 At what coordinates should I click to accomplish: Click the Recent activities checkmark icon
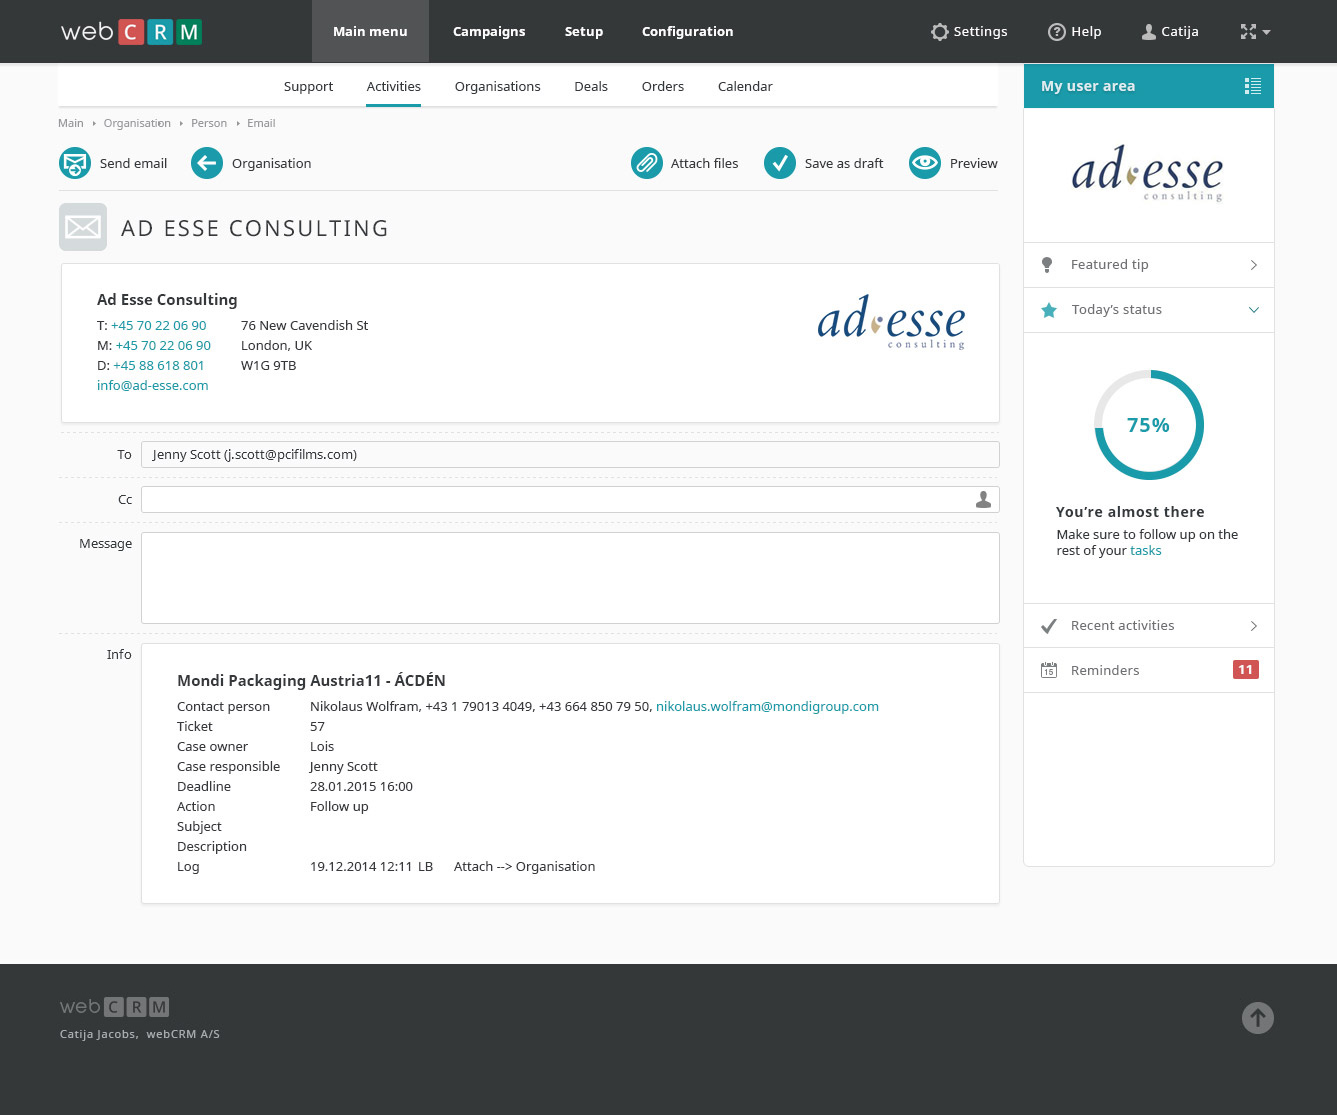click(x=1049, y=626)
